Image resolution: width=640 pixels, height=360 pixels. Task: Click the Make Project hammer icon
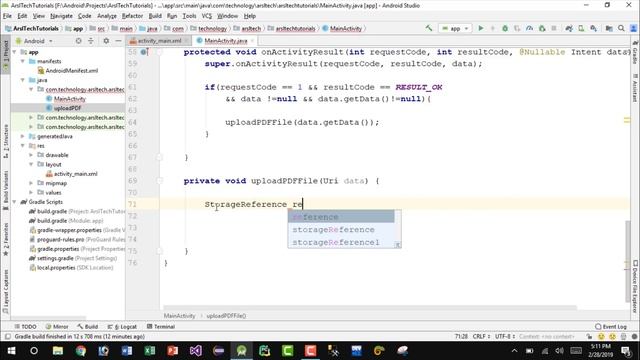(429, 28)
